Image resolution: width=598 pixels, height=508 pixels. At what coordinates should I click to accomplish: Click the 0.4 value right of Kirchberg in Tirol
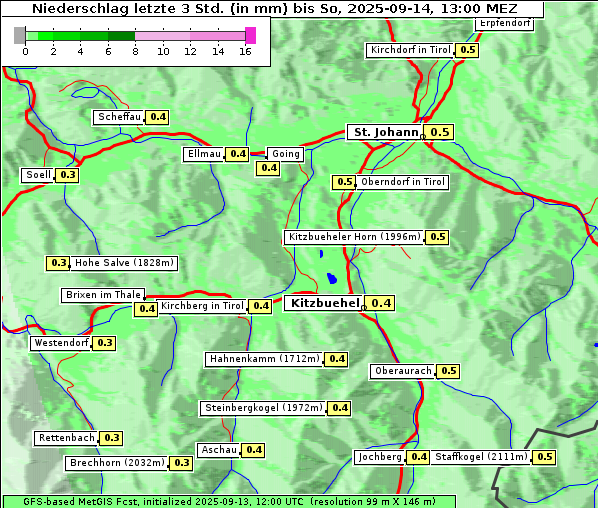click(x=260, y=306)
